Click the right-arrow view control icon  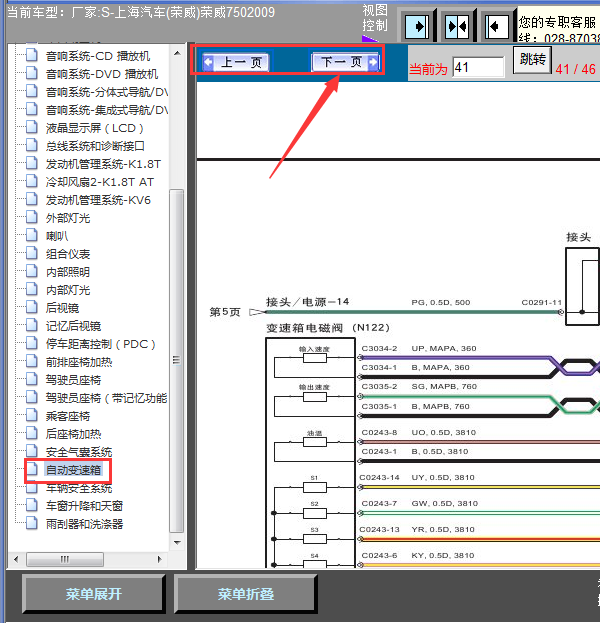pos(417,27)
